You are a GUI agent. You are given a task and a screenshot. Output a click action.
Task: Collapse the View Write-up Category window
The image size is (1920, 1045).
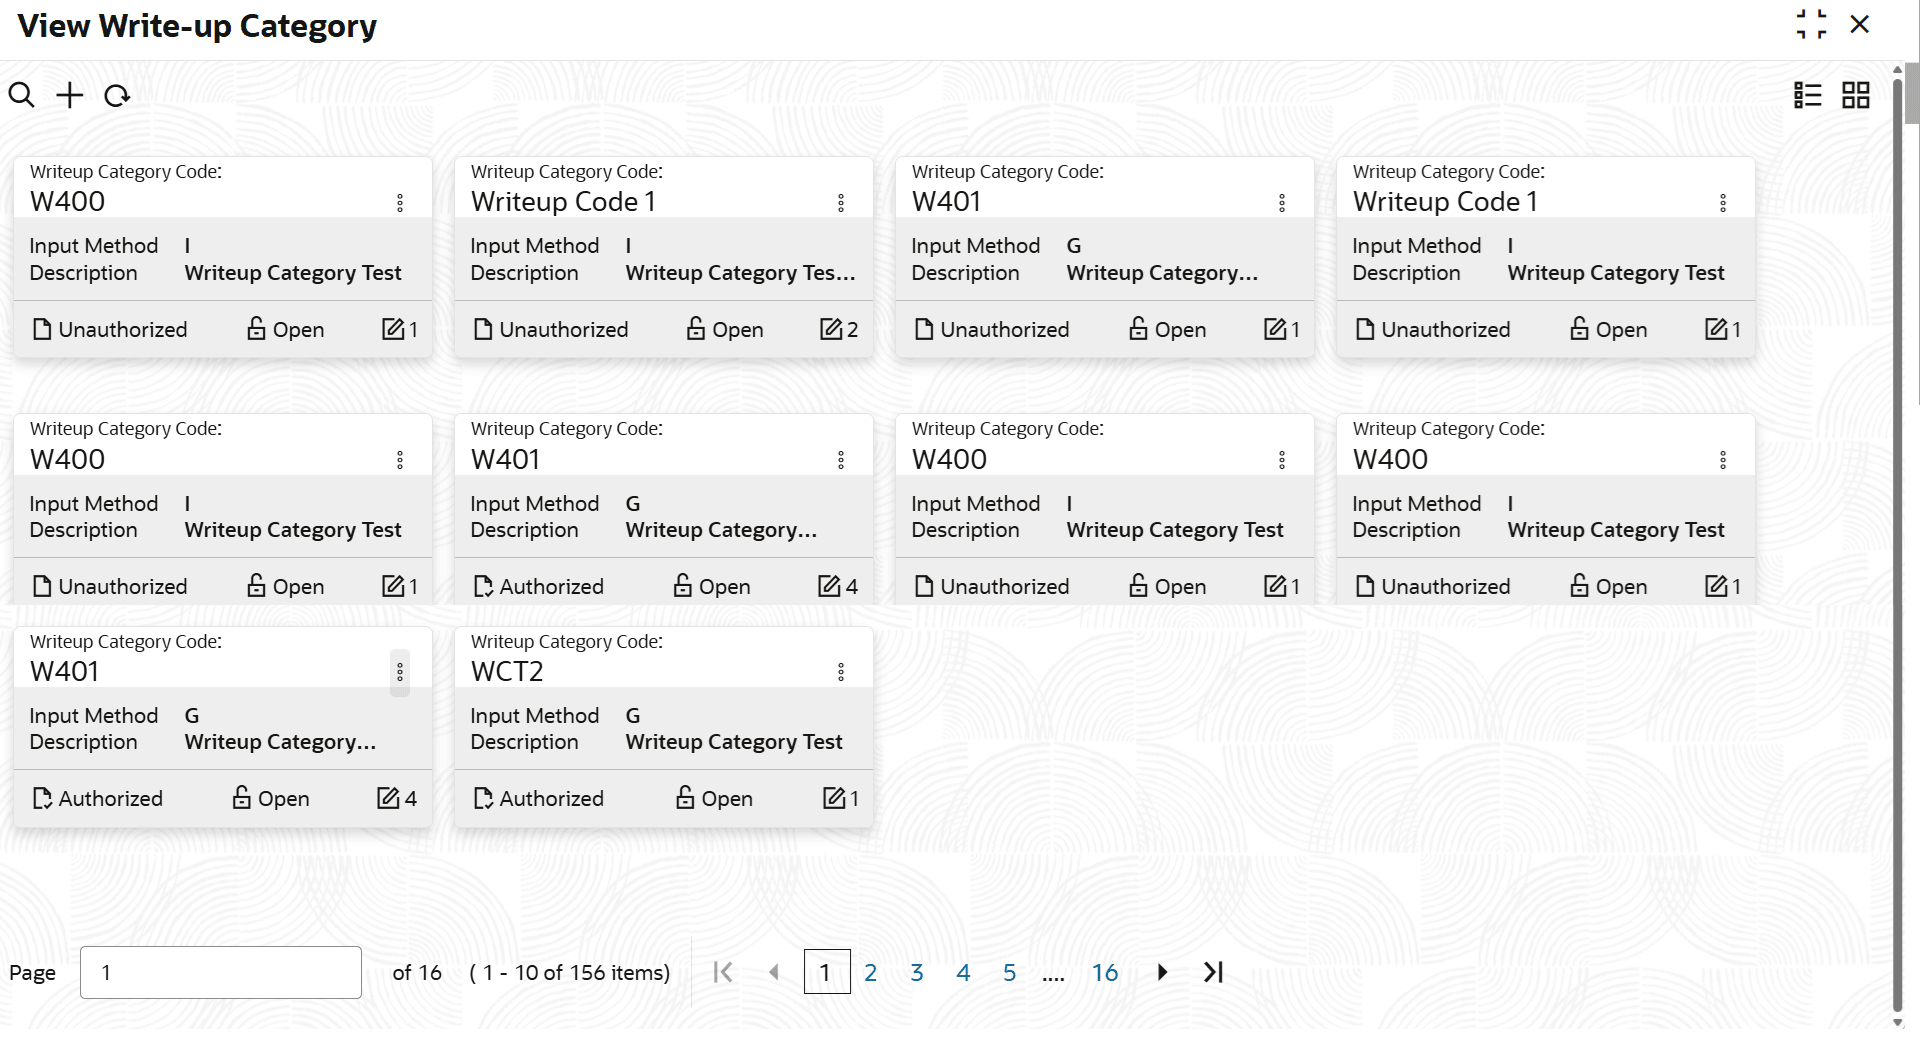tap(1811, 24)
